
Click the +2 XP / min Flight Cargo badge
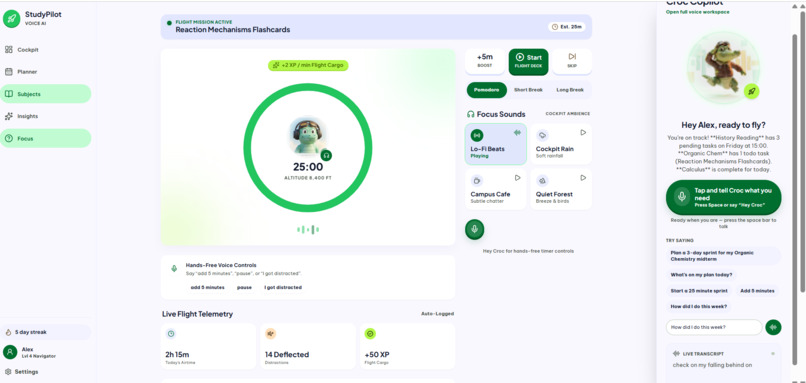pos(308,65)
